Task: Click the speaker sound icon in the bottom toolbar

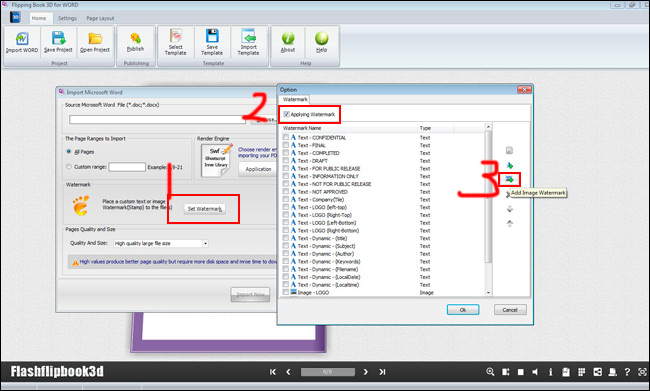Action: [x=535, y=372]
